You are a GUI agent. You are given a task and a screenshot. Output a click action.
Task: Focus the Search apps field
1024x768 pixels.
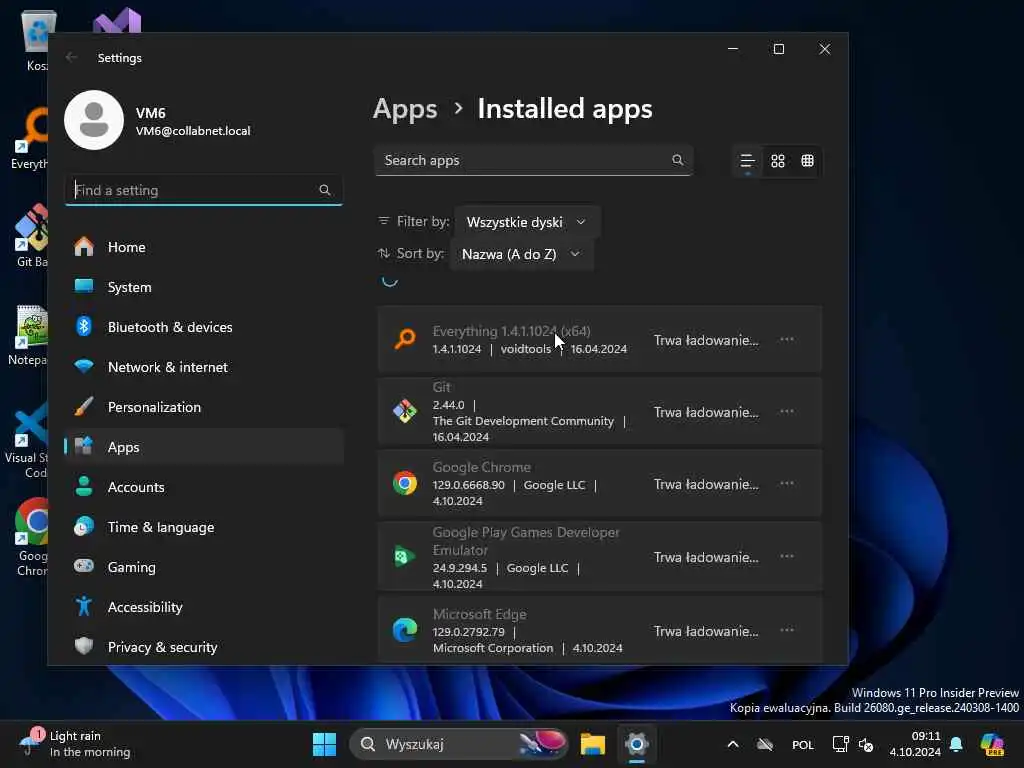pos(534,160)
